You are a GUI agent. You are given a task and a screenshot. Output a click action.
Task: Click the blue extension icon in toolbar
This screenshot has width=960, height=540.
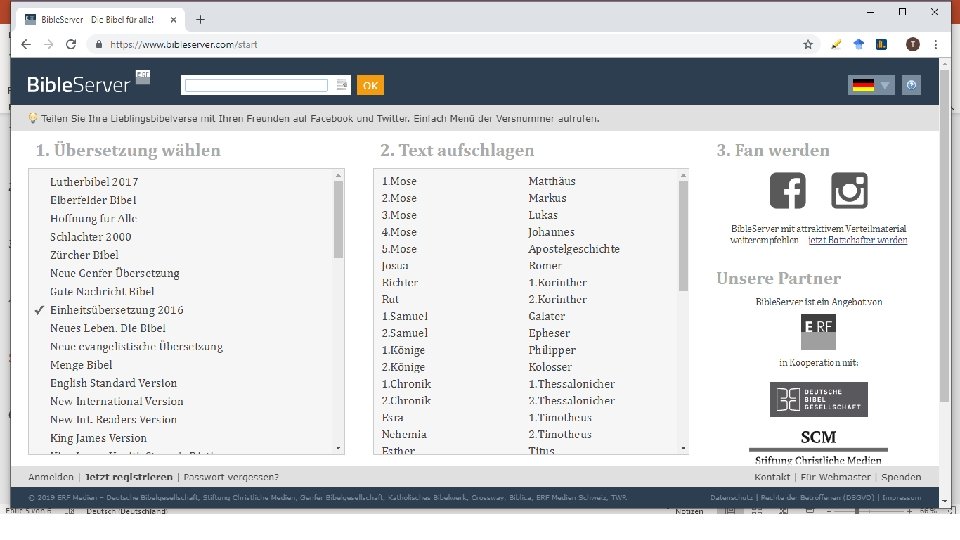[x=858, y=44]
